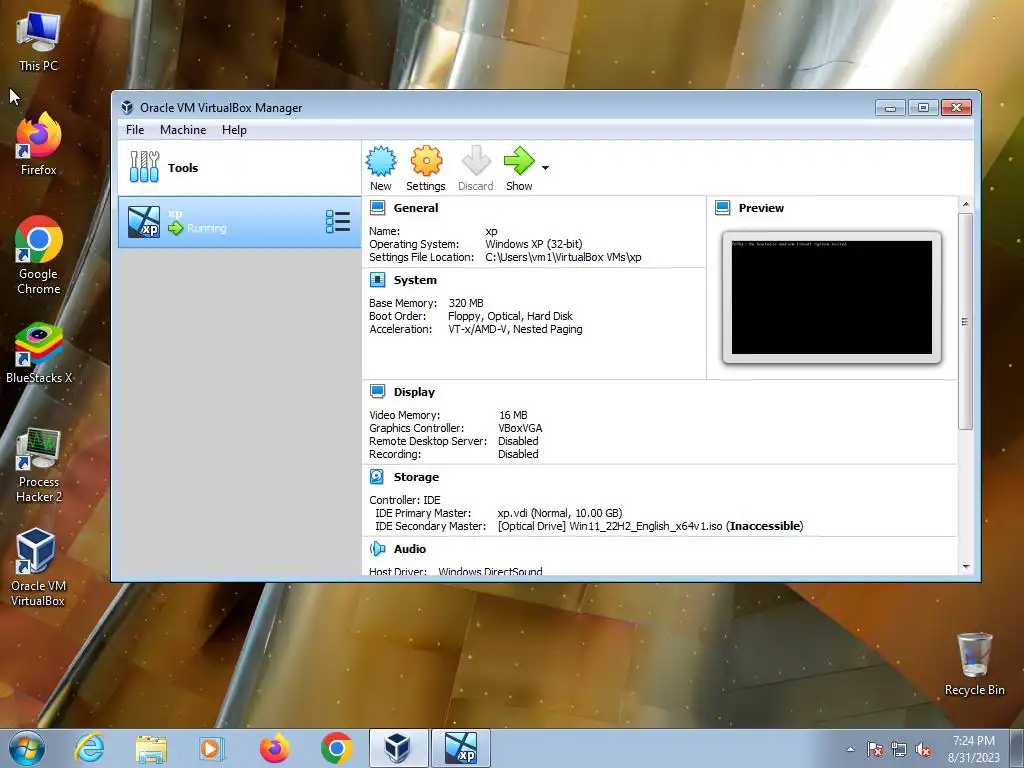The image size is (1024, 768).
Task: Click the Audio section speaker icon
Action: [377, 549]
